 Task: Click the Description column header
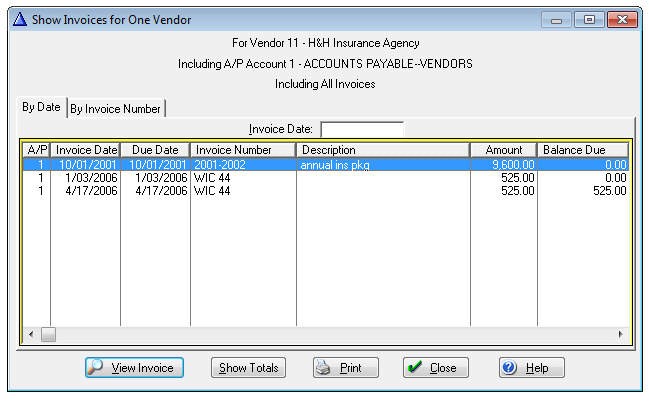coord(383,150)
